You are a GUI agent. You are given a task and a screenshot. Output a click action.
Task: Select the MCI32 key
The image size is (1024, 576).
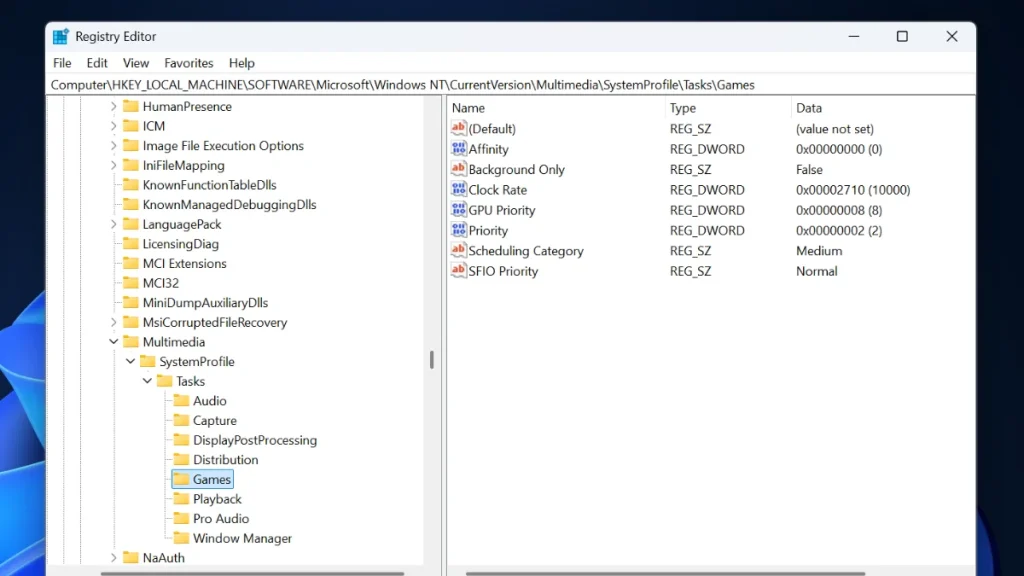coord(161,283)
